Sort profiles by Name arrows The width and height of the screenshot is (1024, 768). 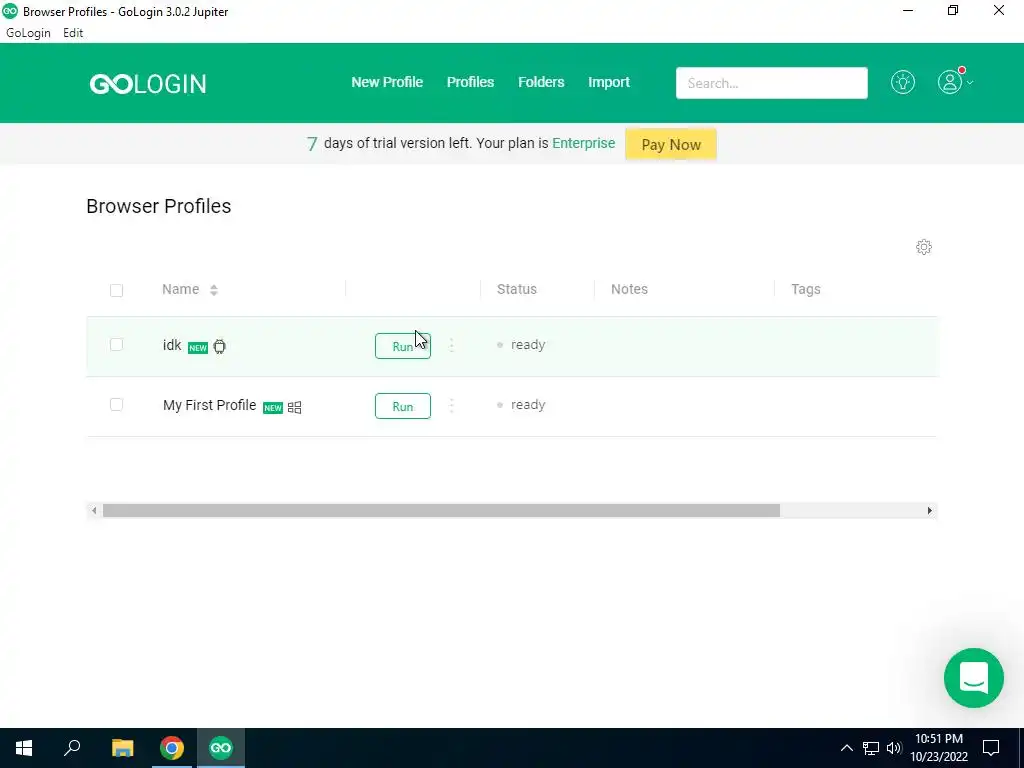(214, 290)
